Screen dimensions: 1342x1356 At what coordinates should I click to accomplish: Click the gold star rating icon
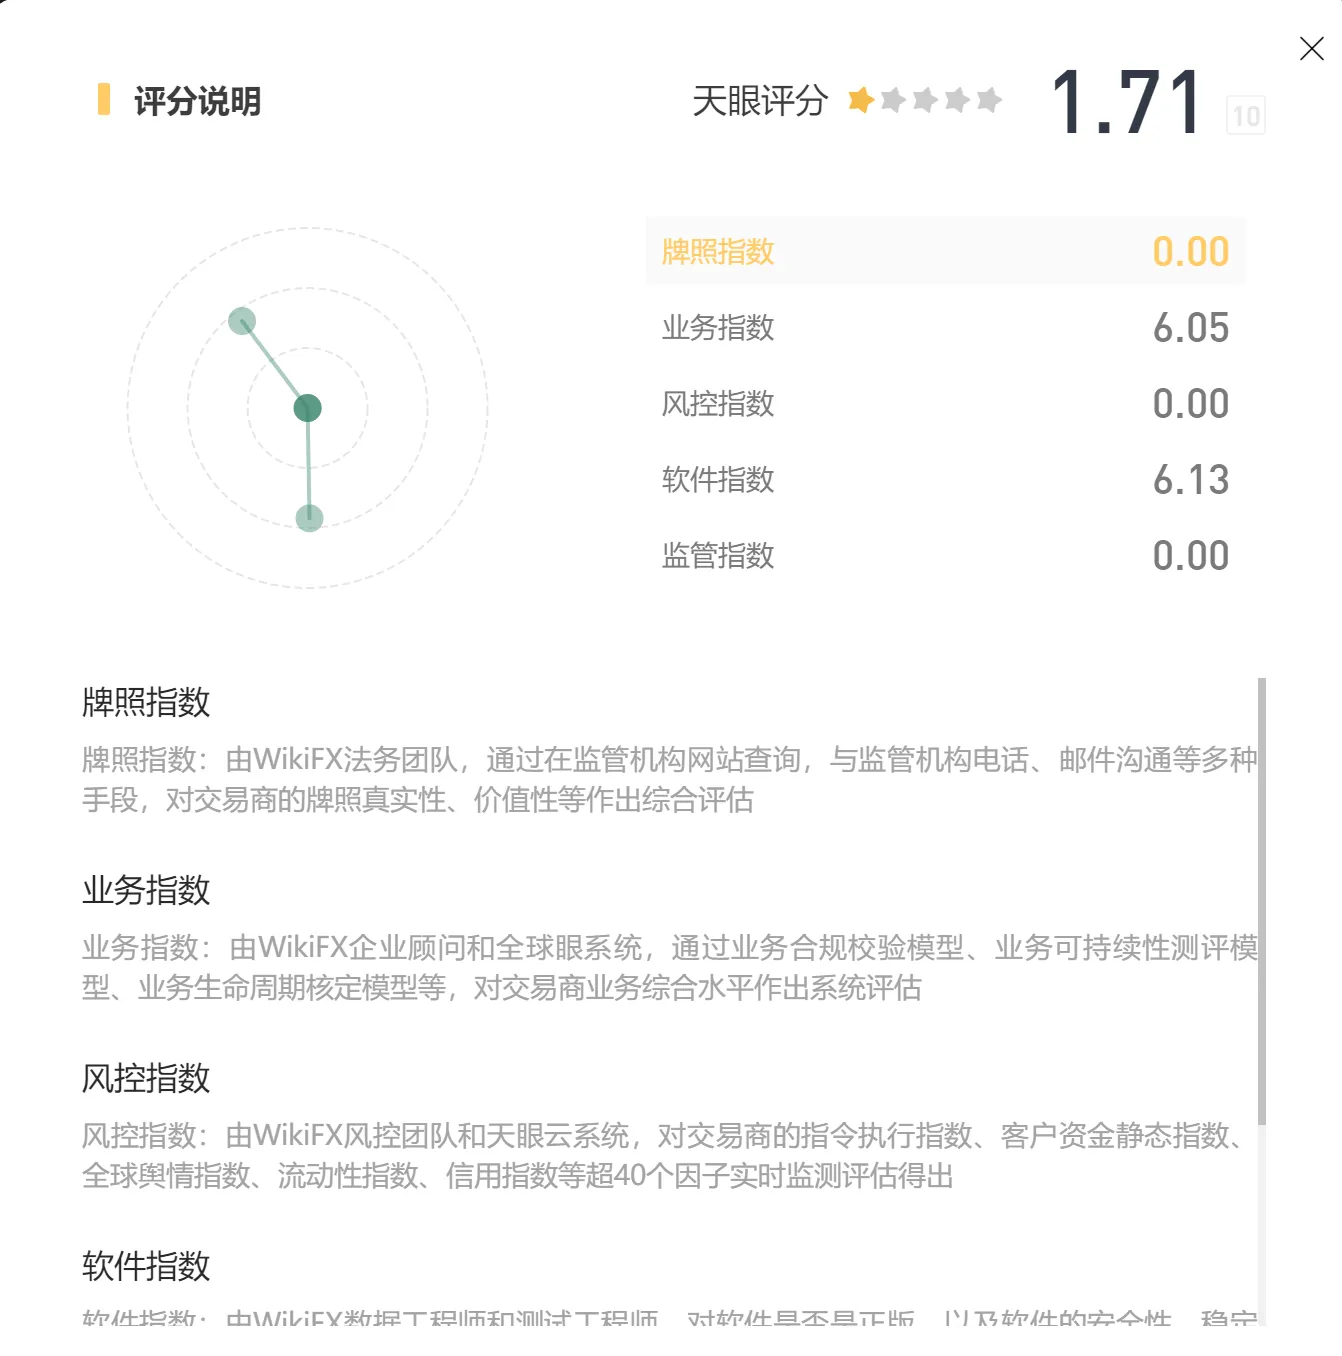tap(860, 100)
